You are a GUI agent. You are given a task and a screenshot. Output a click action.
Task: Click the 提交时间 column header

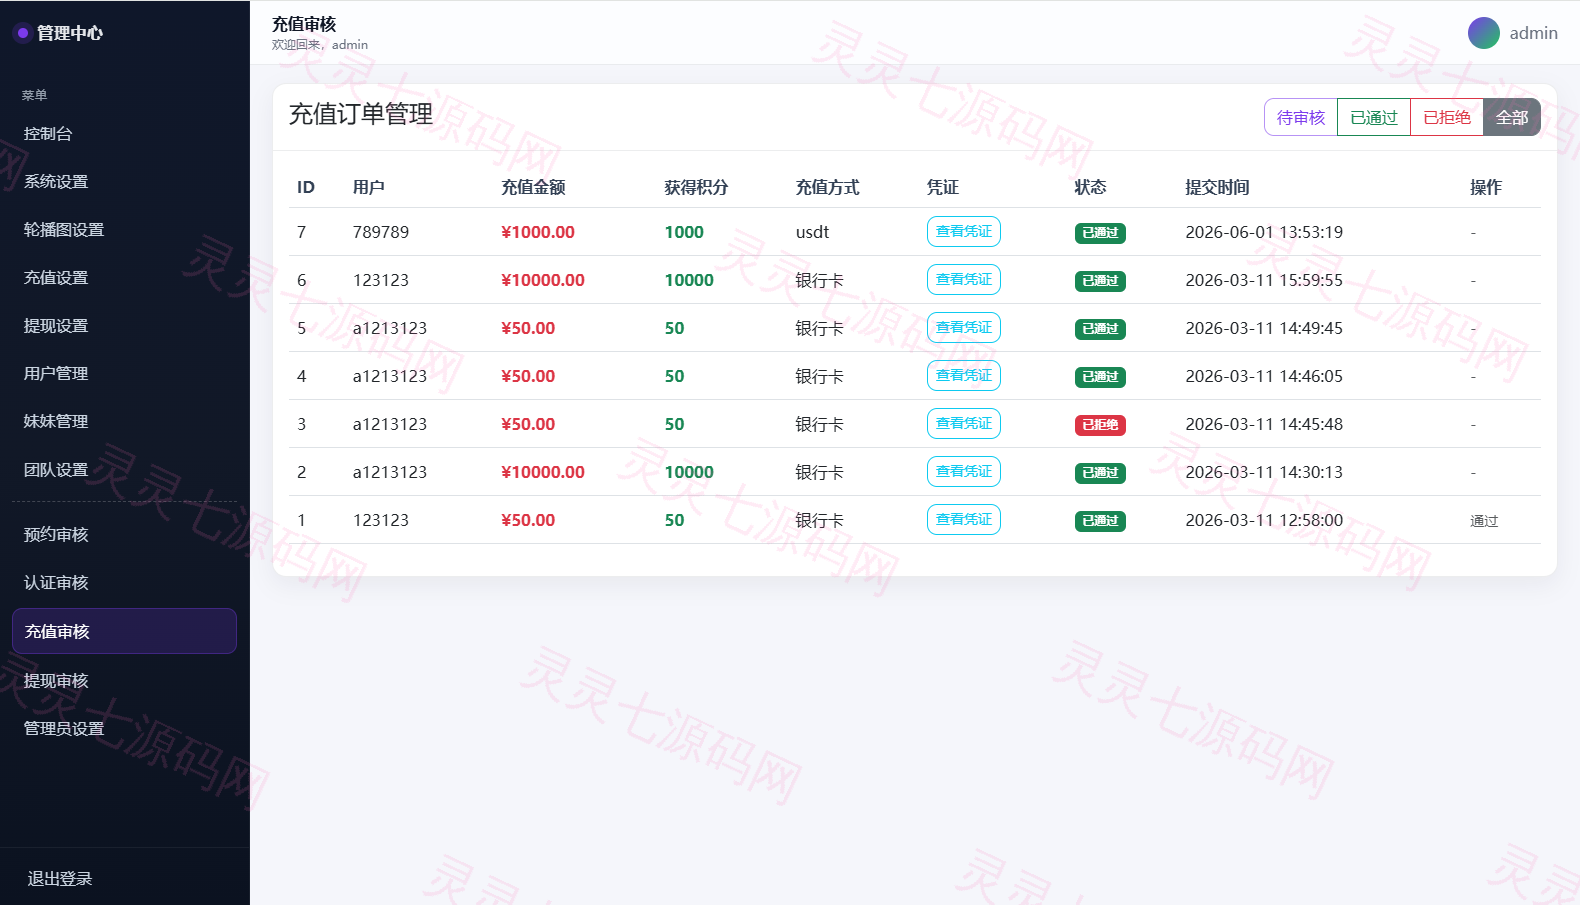(x=1217, y=187)
